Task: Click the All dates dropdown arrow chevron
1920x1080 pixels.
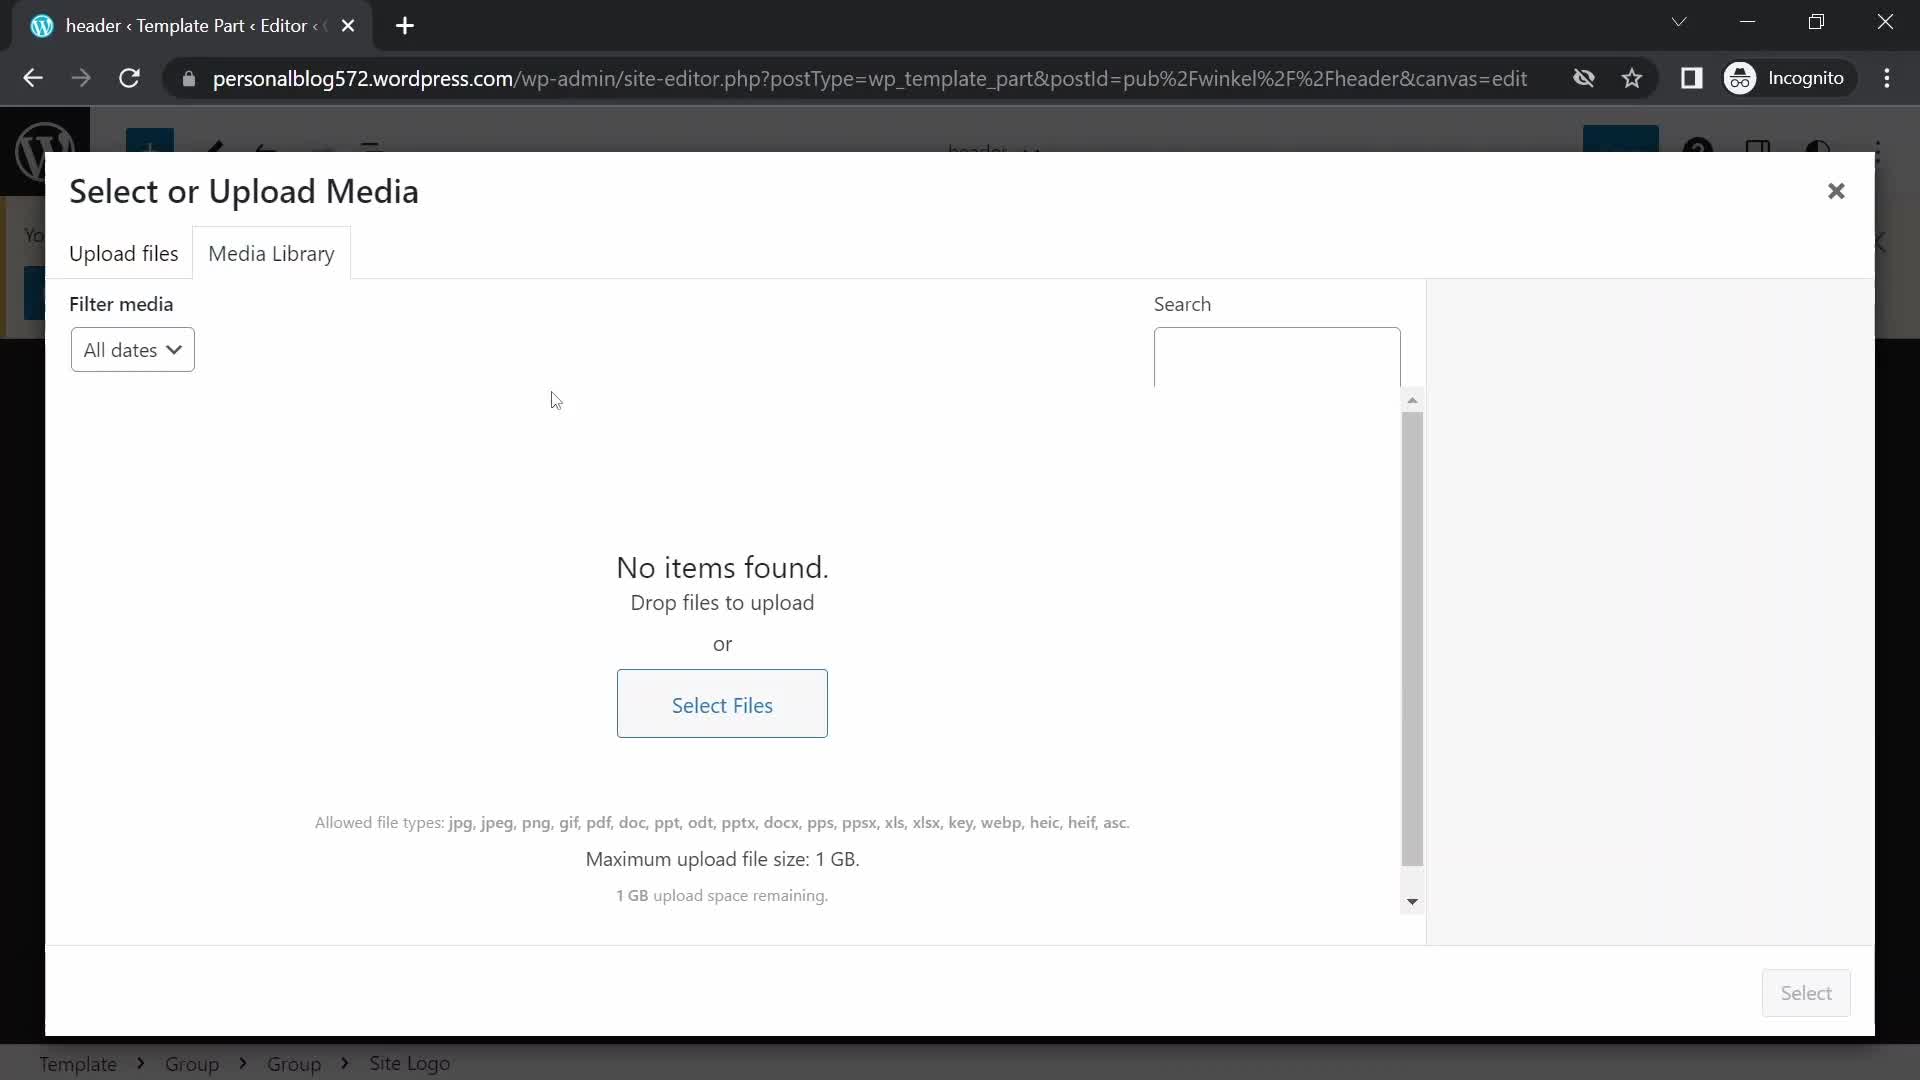Action: (174, 349)
